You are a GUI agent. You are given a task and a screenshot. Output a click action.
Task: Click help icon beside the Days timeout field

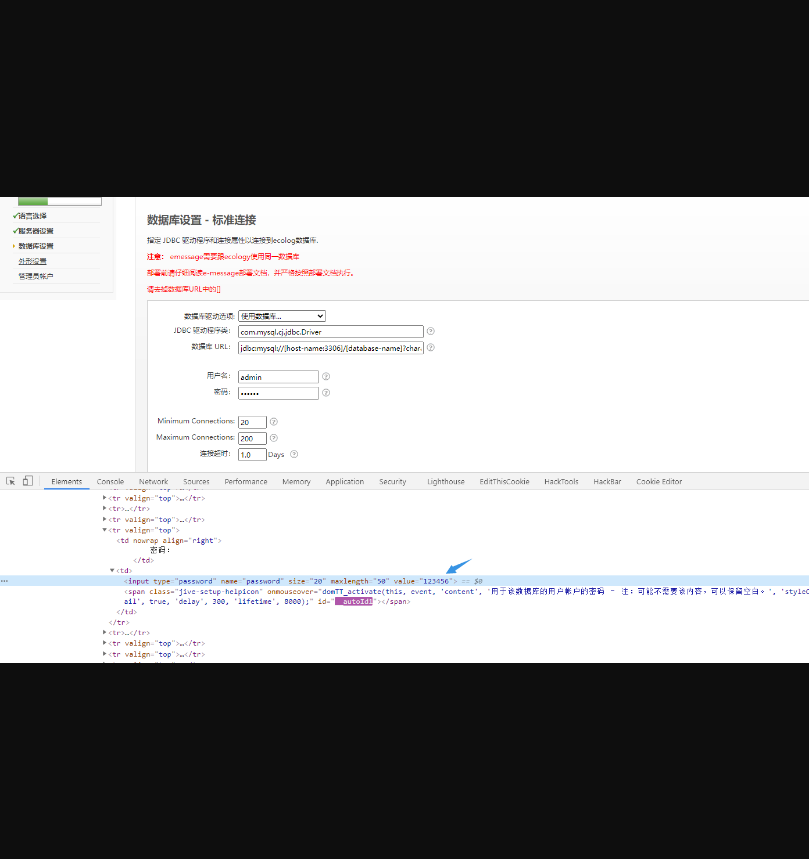(294, 453)
